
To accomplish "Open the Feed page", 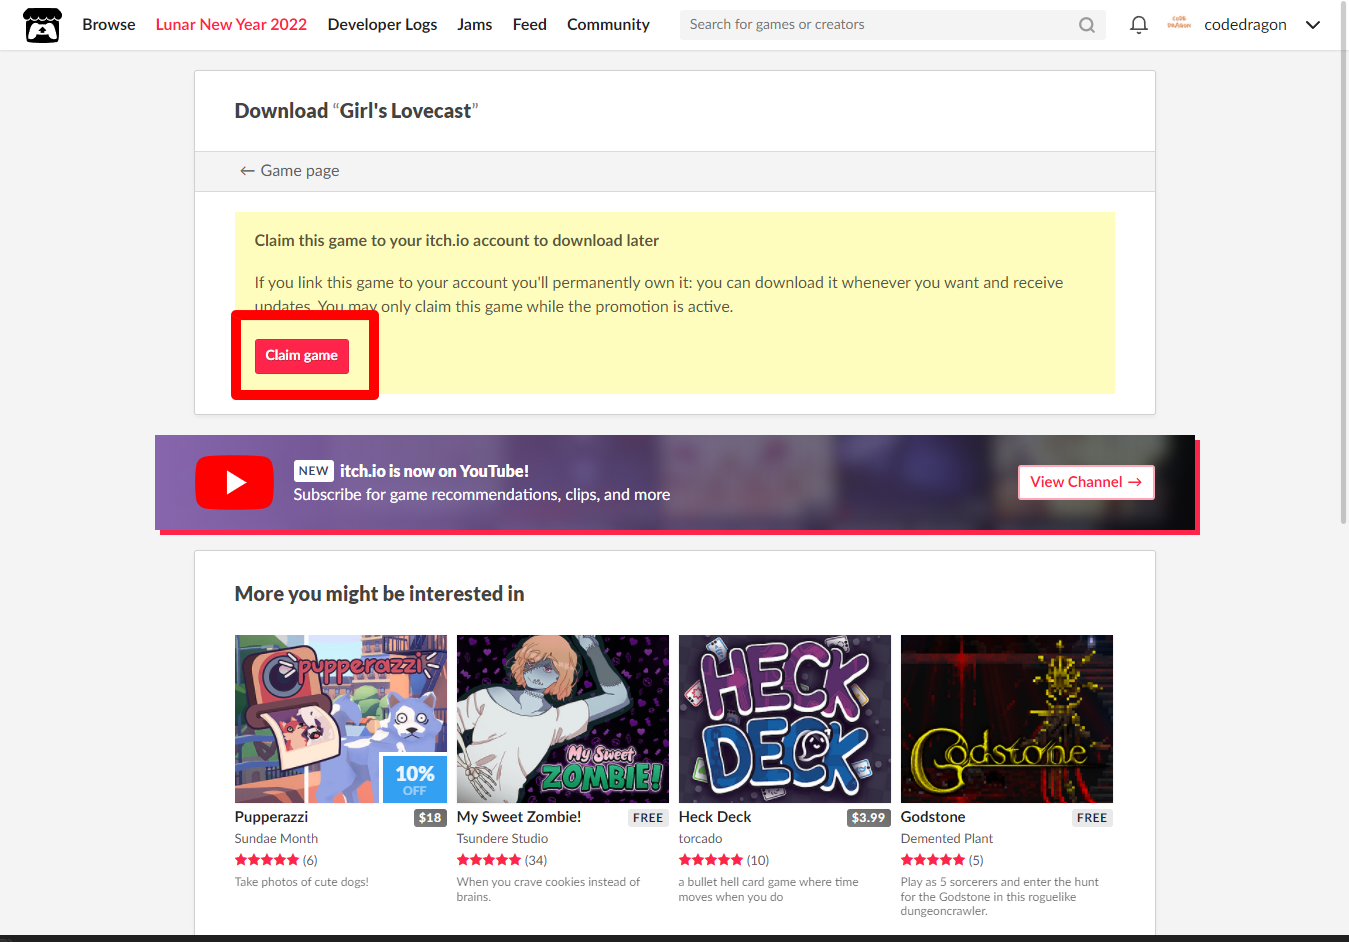I will (529, 25).
